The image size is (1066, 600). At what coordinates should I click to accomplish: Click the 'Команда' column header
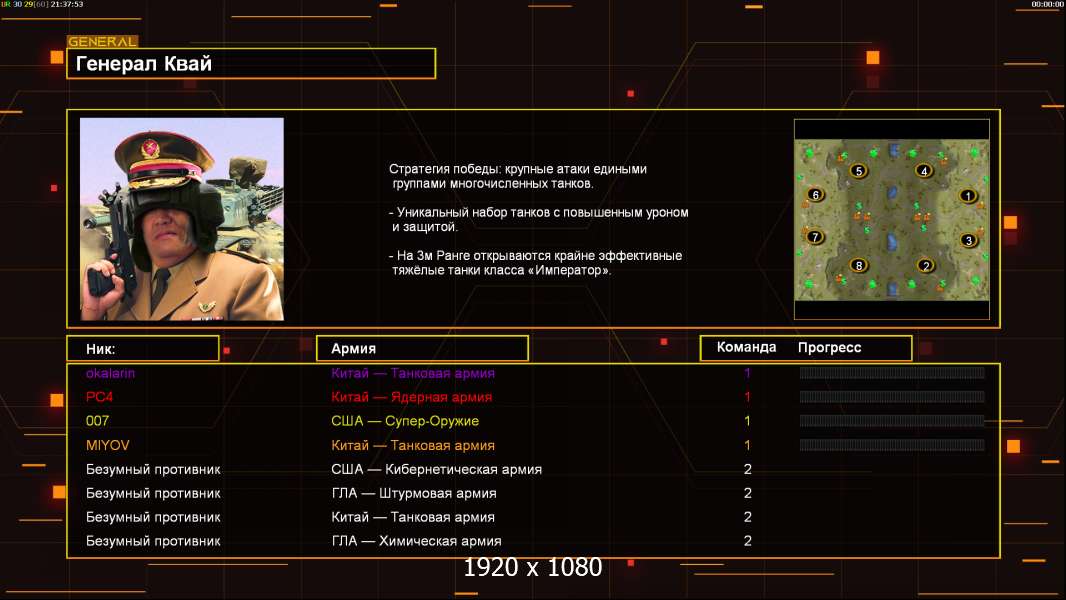point(746,347)
